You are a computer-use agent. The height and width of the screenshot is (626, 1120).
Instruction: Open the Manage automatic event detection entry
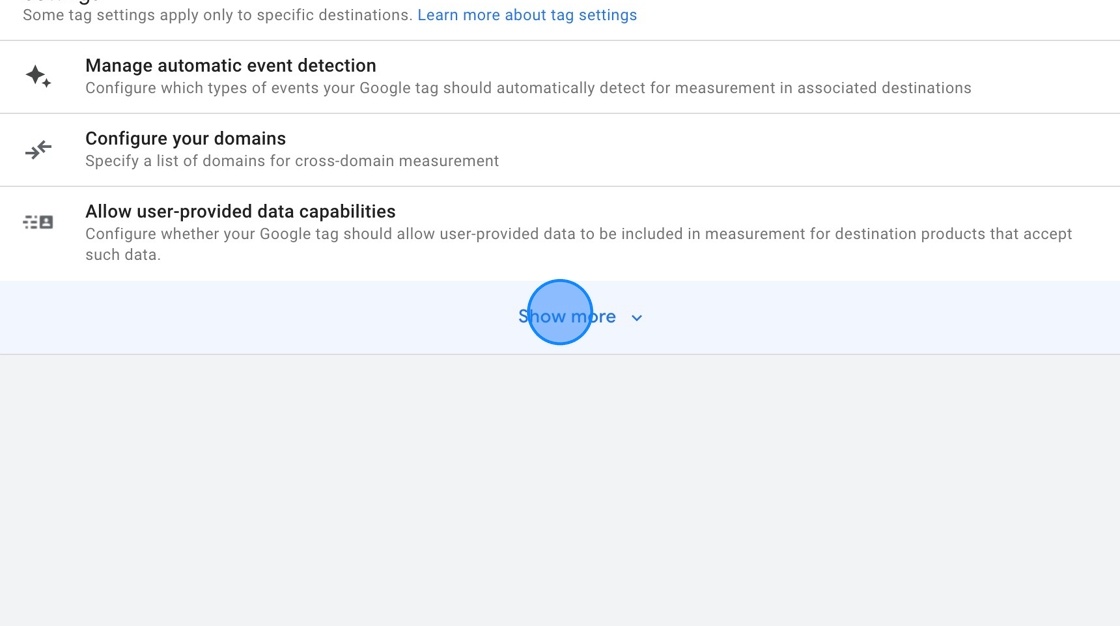click(231, 65)
